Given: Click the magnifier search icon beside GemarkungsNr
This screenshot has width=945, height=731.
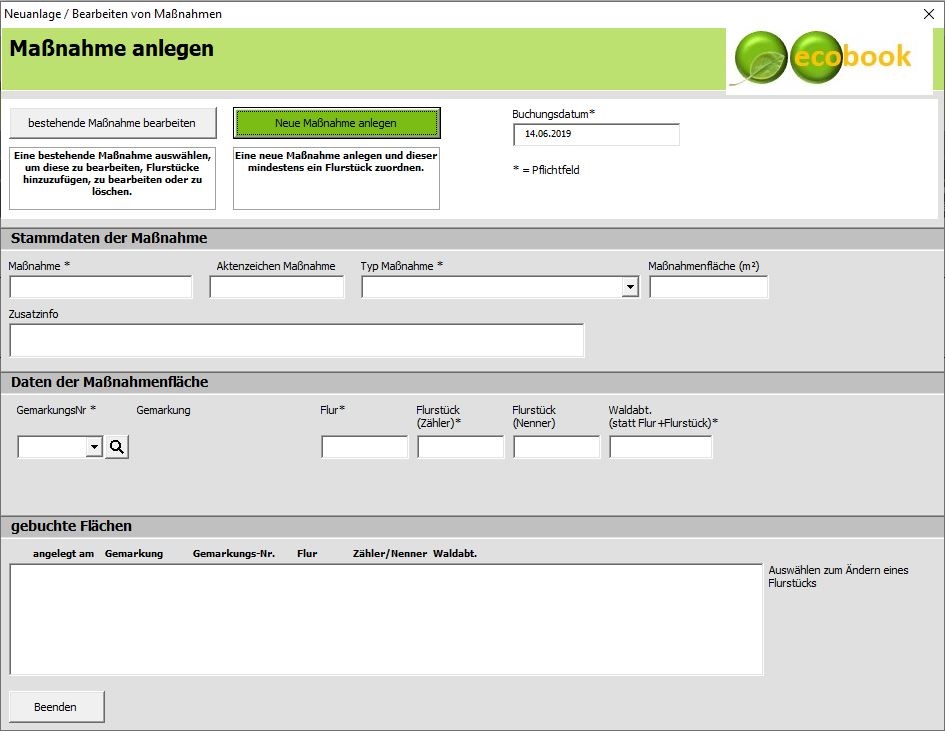Looking at the screenshot, I should coord(117,447).
